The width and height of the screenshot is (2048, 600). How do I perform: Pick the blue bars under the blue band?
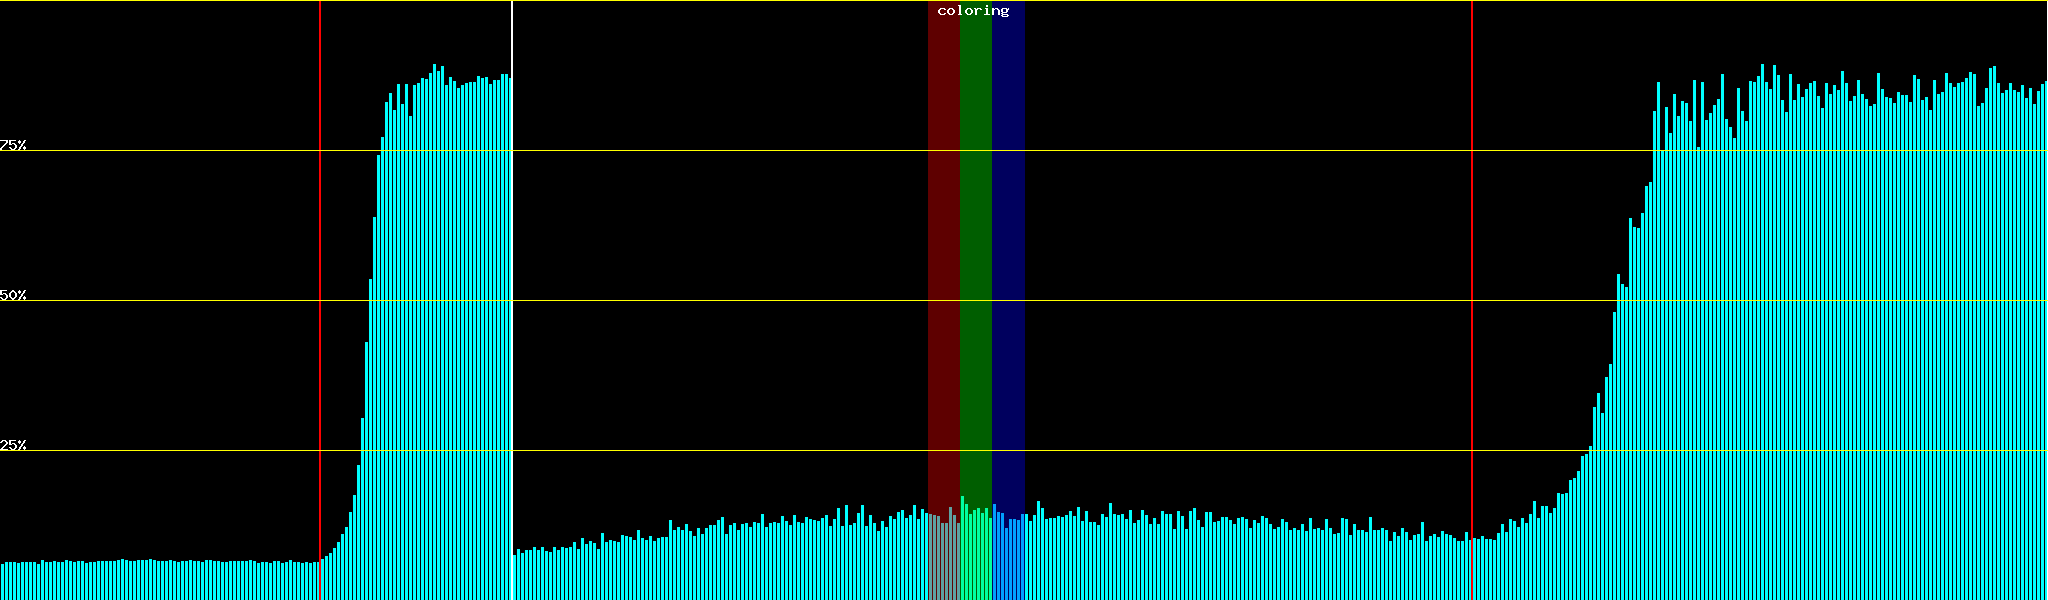coord(1008,560)
